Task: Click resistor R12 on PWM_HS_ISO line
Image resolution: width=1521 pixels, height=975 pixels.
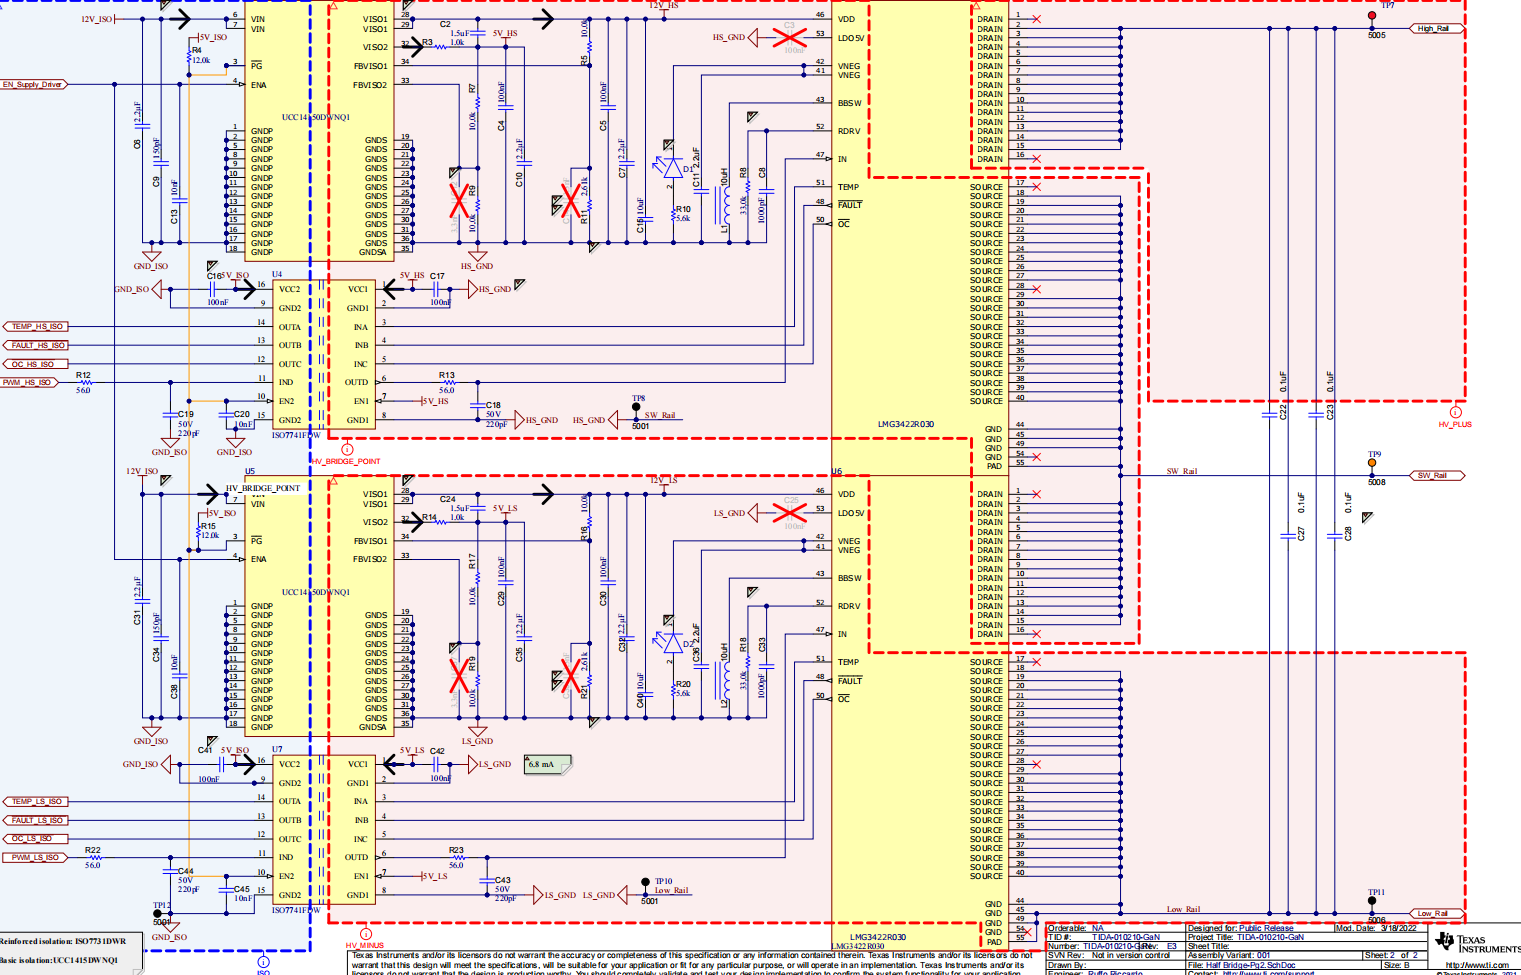Action: (x=87, y=383)
